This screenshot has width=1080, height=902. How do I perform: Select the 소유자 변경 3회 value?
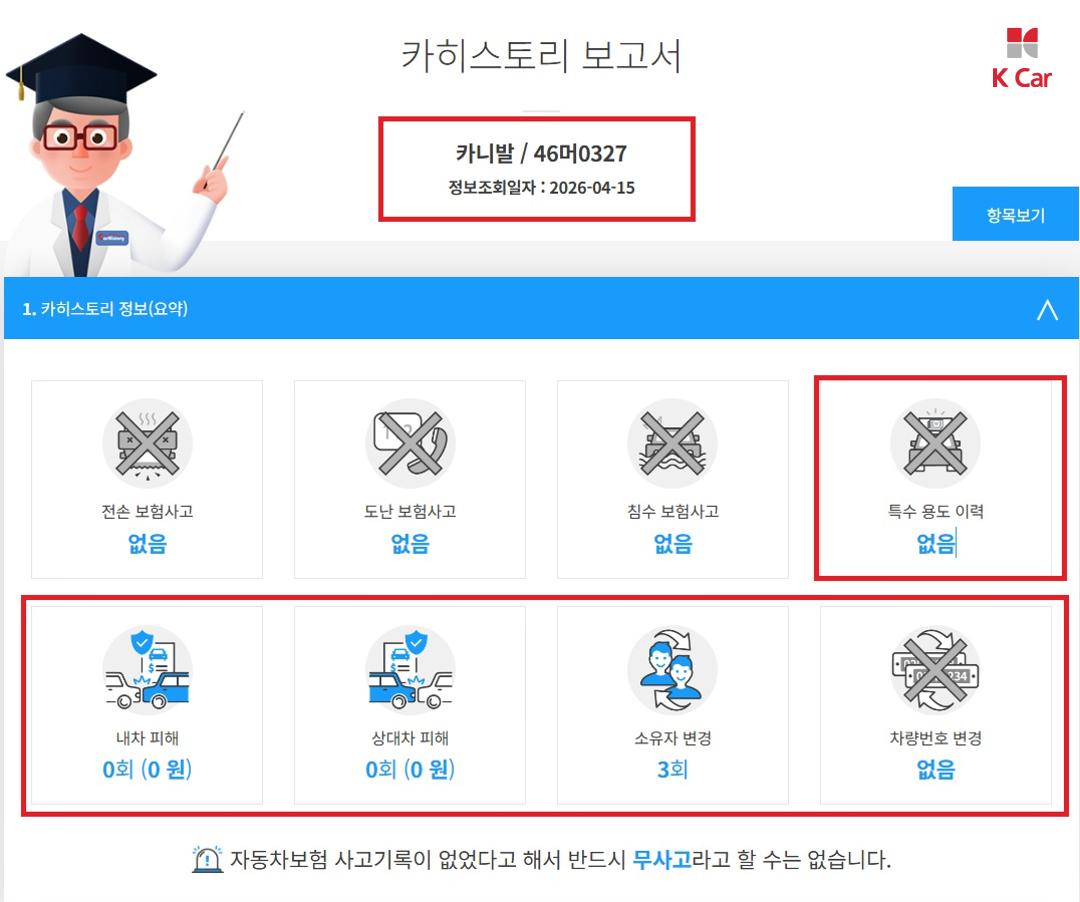672,769
